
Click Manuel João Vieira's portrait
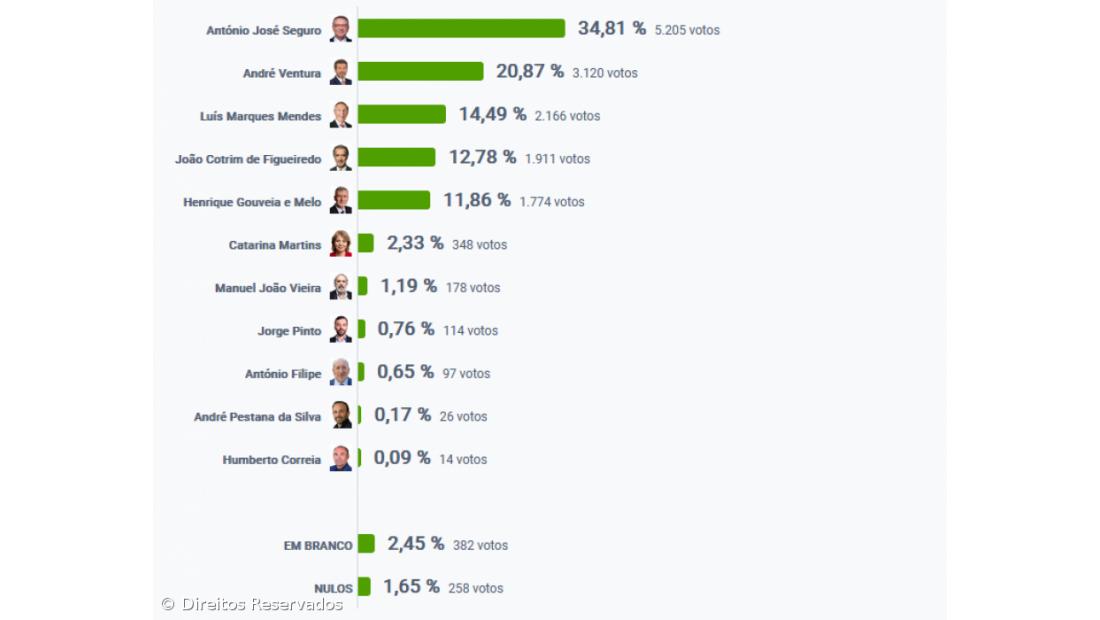pyautogui.click(x=341, y=287)
